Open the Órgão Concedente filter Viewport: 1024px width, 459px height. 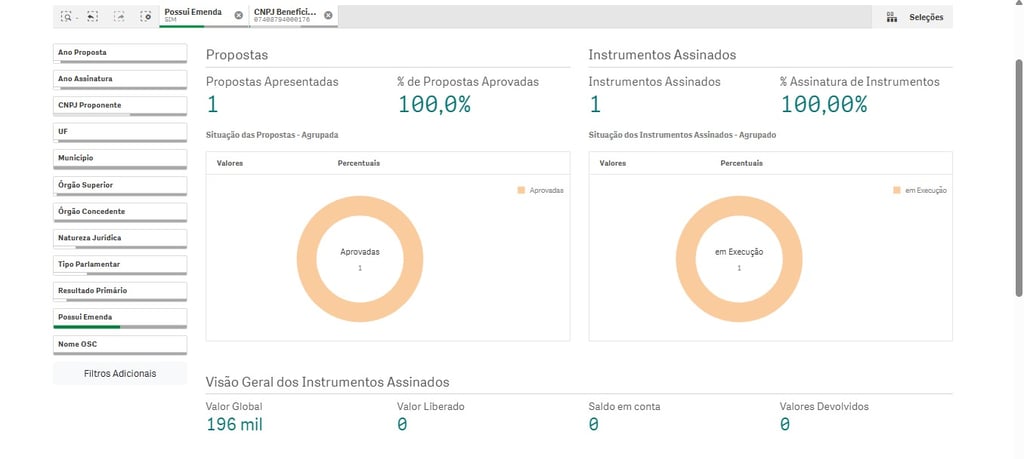pos(120,213)
